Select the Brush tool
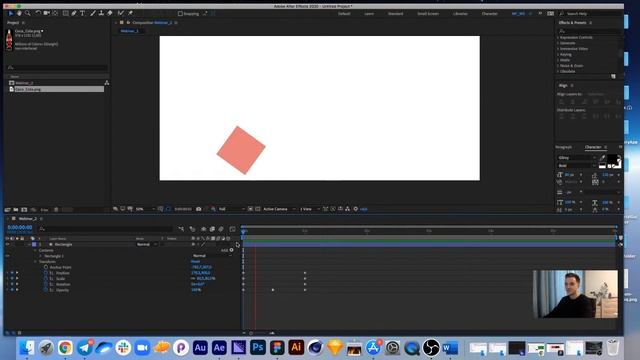Viewport: 640px width, 360px height. pyautogui.click(x=93, y=13)
